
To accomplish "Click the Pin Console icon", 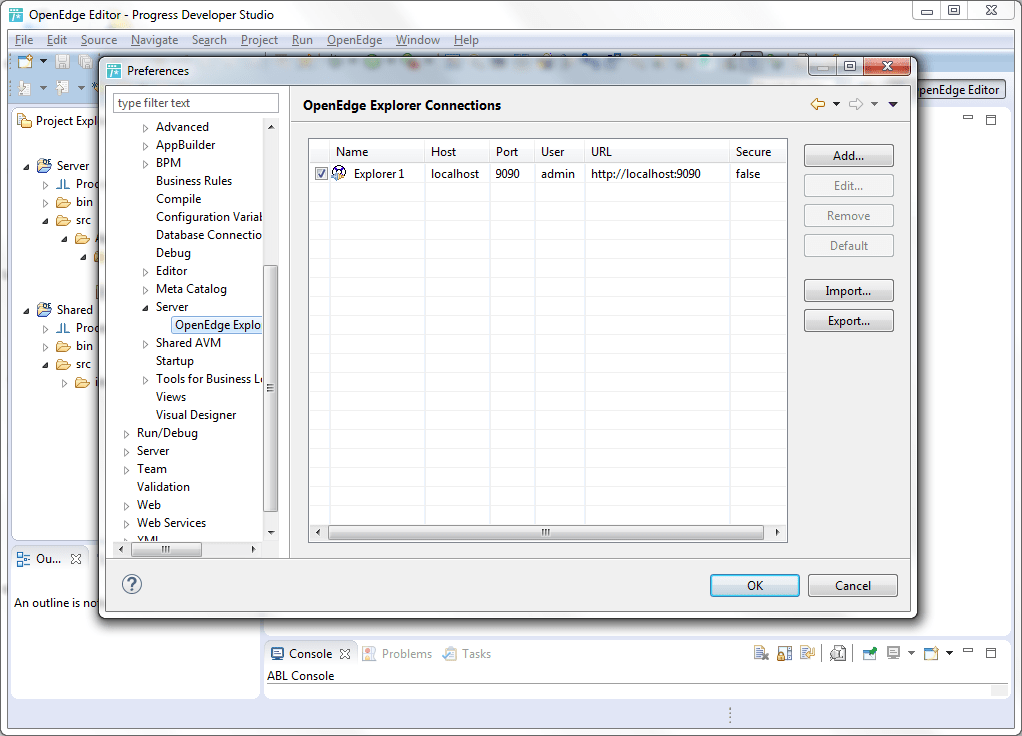I will (x=869, y=653).
